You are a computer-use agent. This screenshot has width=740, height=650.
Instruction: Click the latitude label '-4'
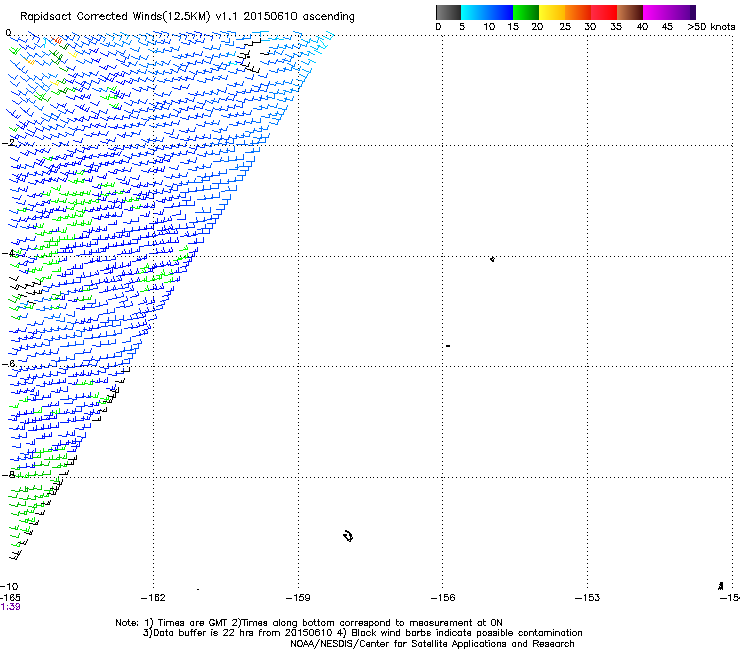pos(8,253)
